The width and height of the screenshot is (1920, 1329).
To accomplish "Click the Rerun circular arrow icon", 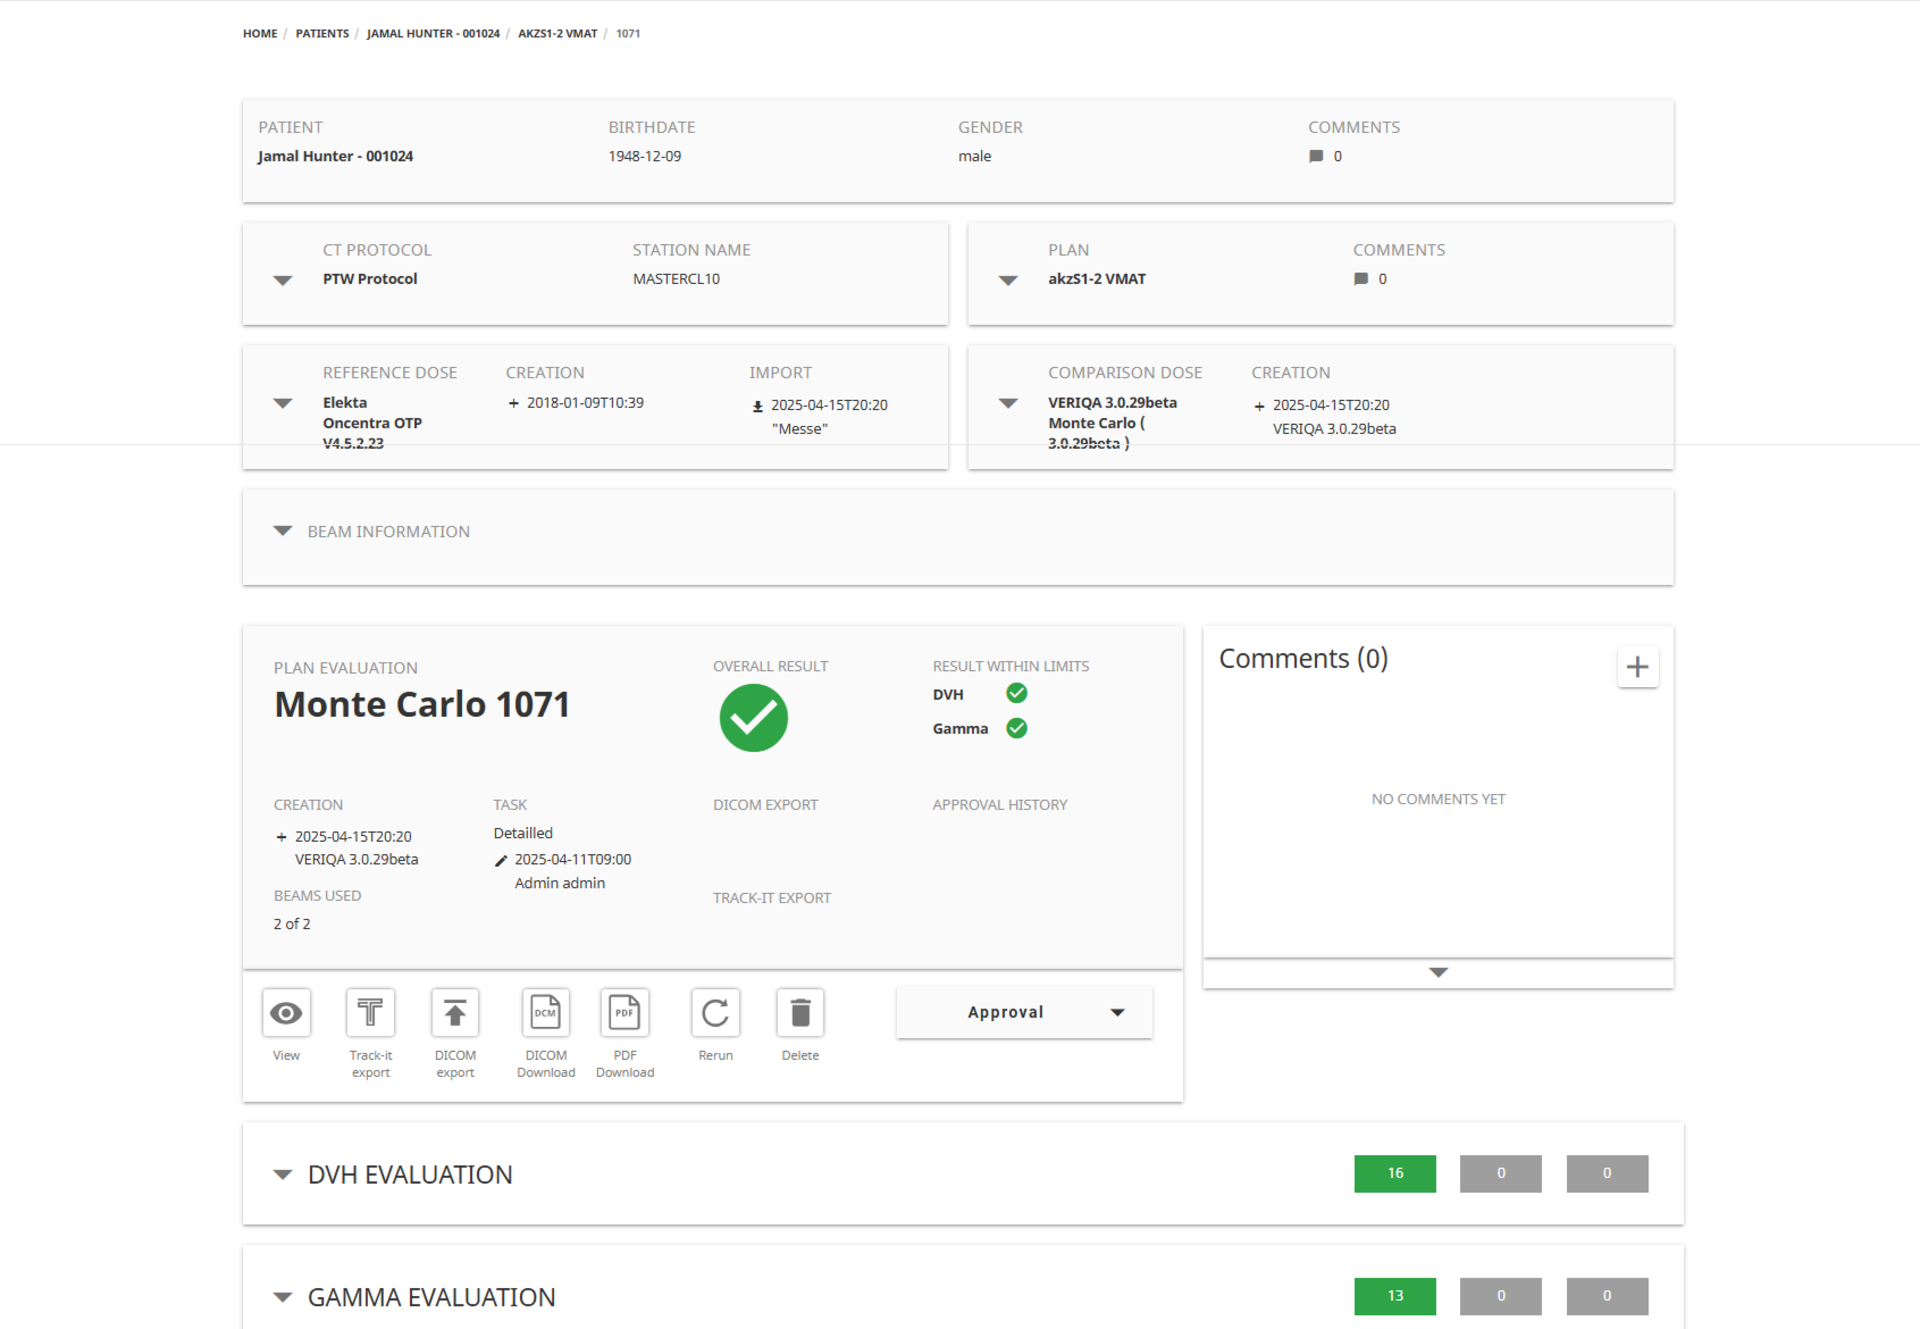I will pos(715,1013).
